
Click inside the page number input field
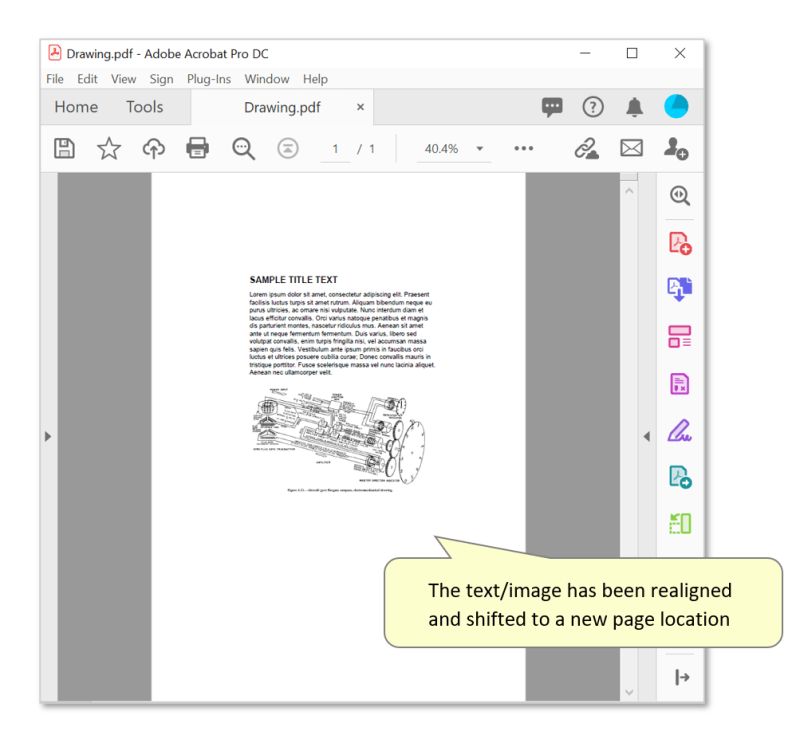point(337,147)
